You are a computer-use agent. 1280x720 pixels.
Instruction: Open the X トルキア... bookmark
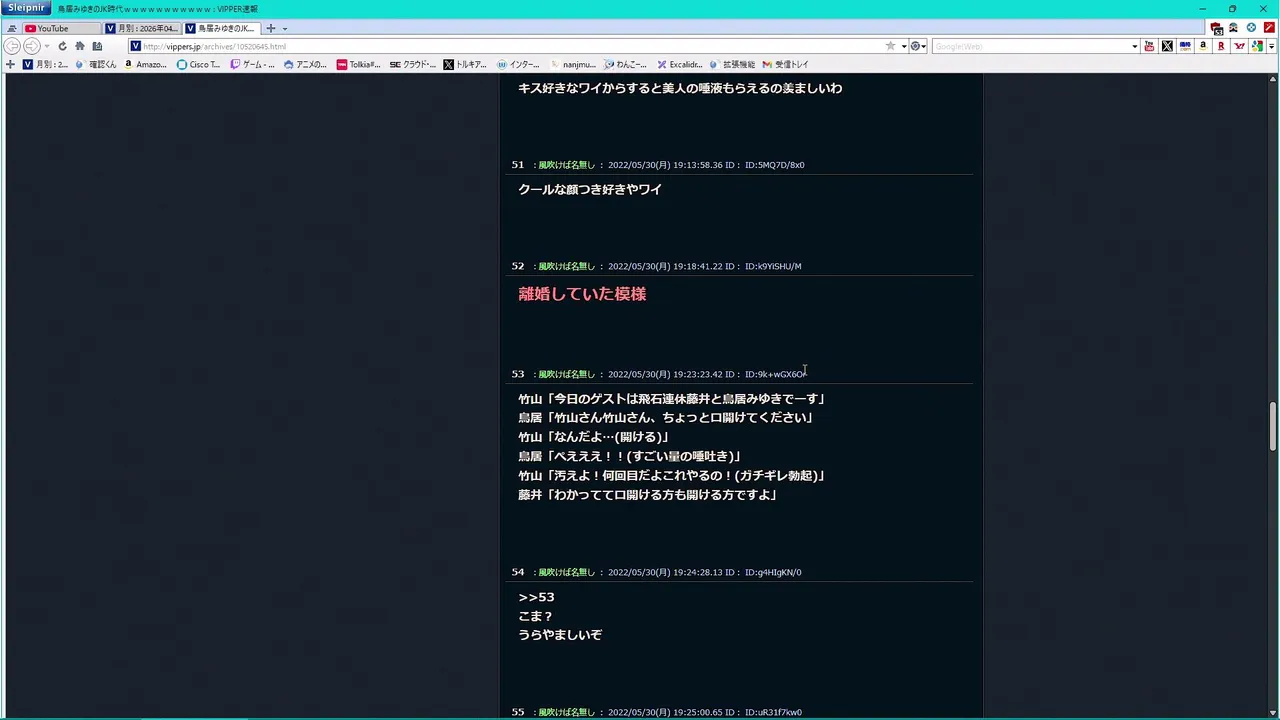coord(465,64)
